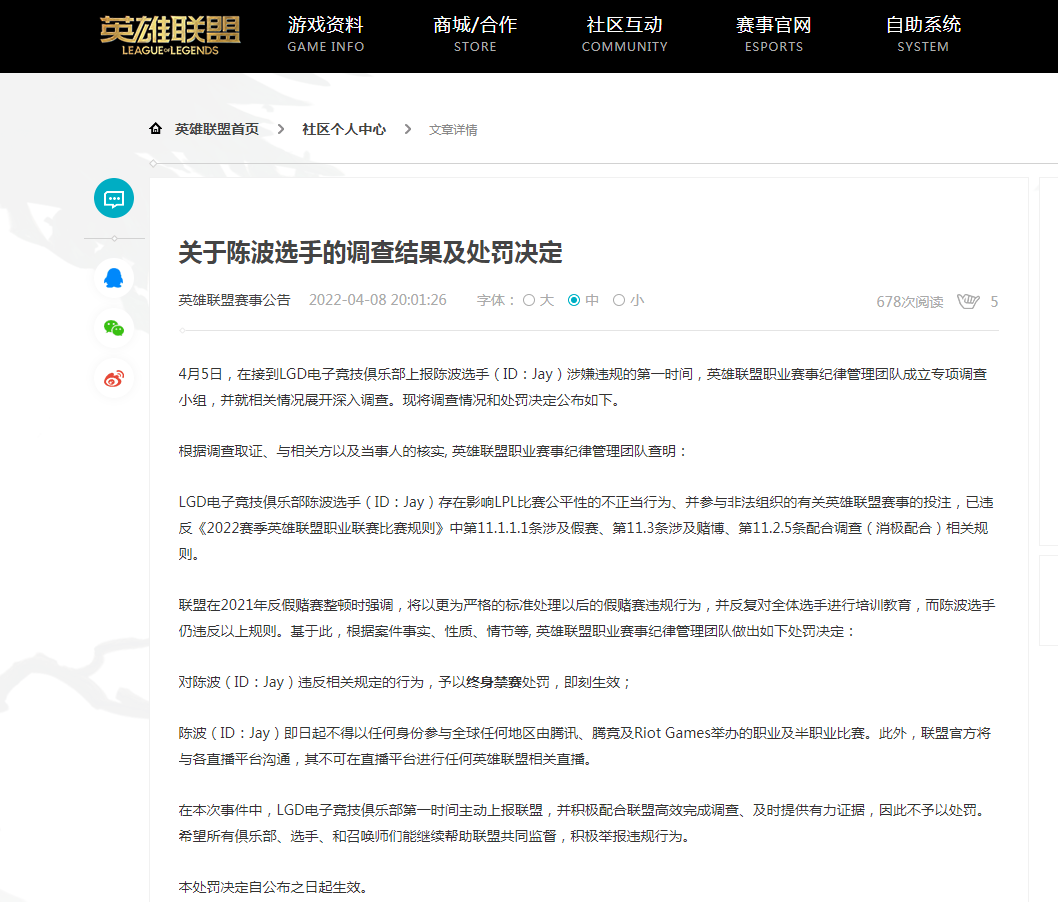Share article via QQ penguin icon

point(114,277)
